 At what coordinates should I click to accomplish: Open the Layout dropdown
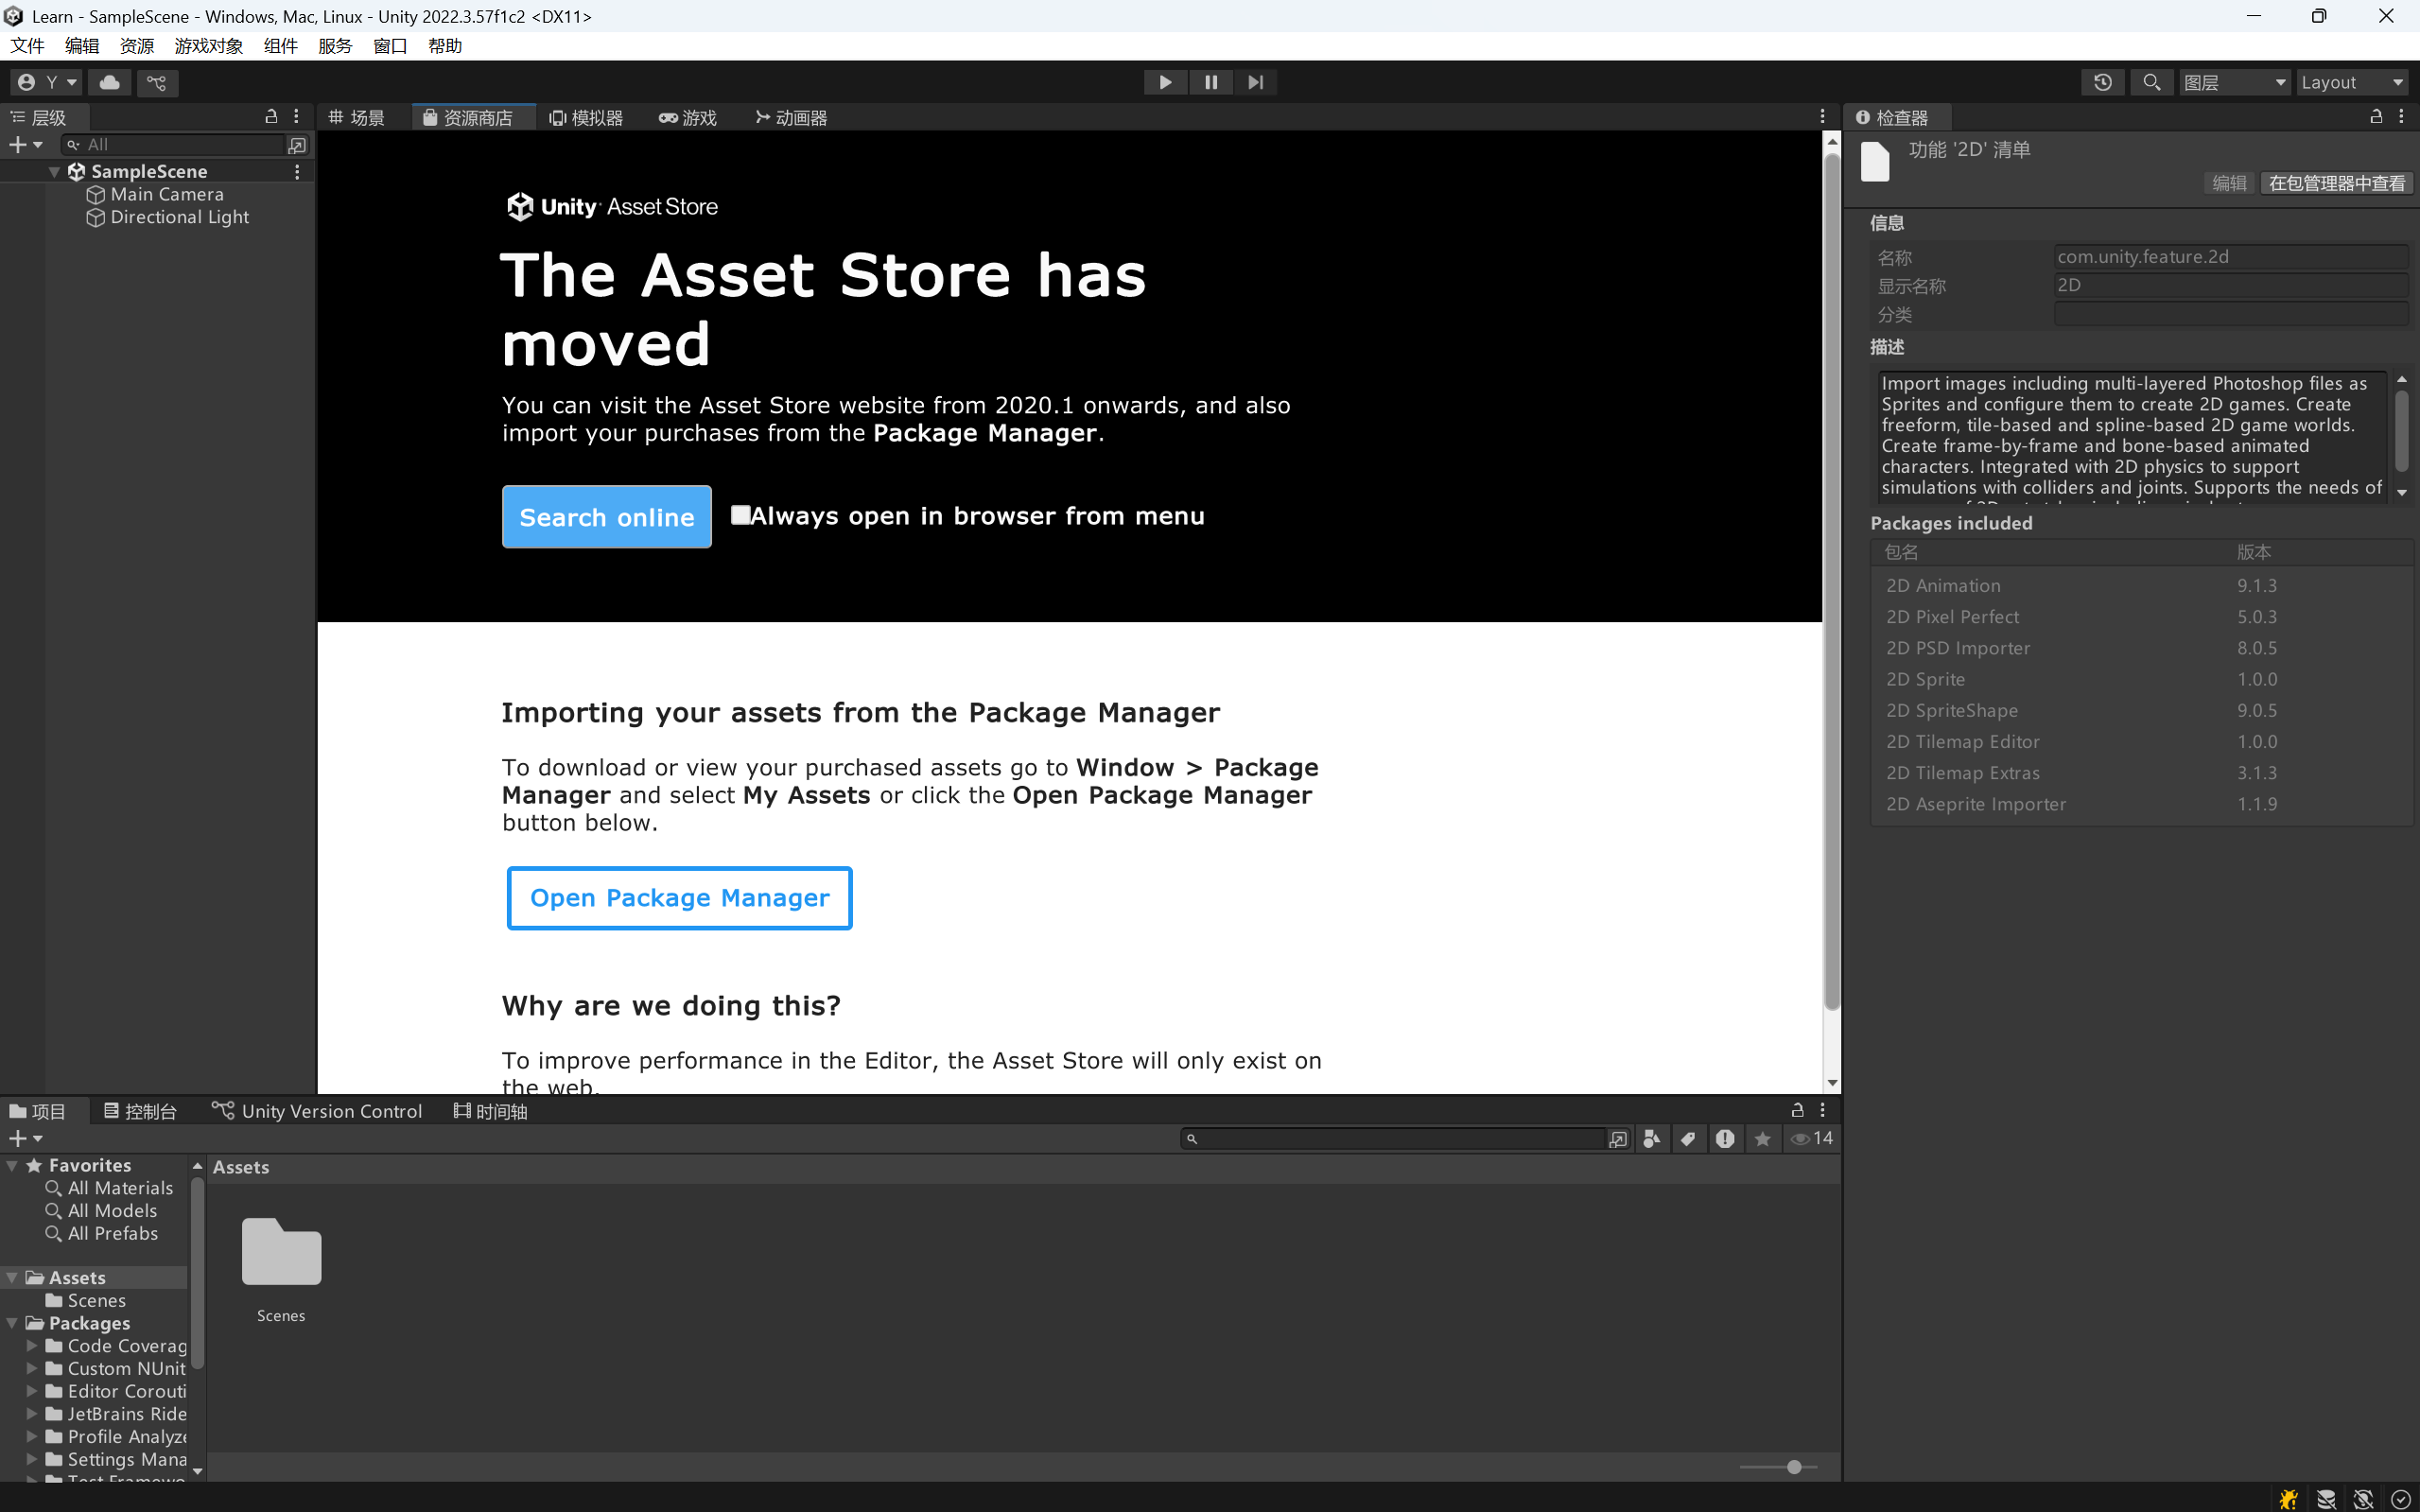2352,82
